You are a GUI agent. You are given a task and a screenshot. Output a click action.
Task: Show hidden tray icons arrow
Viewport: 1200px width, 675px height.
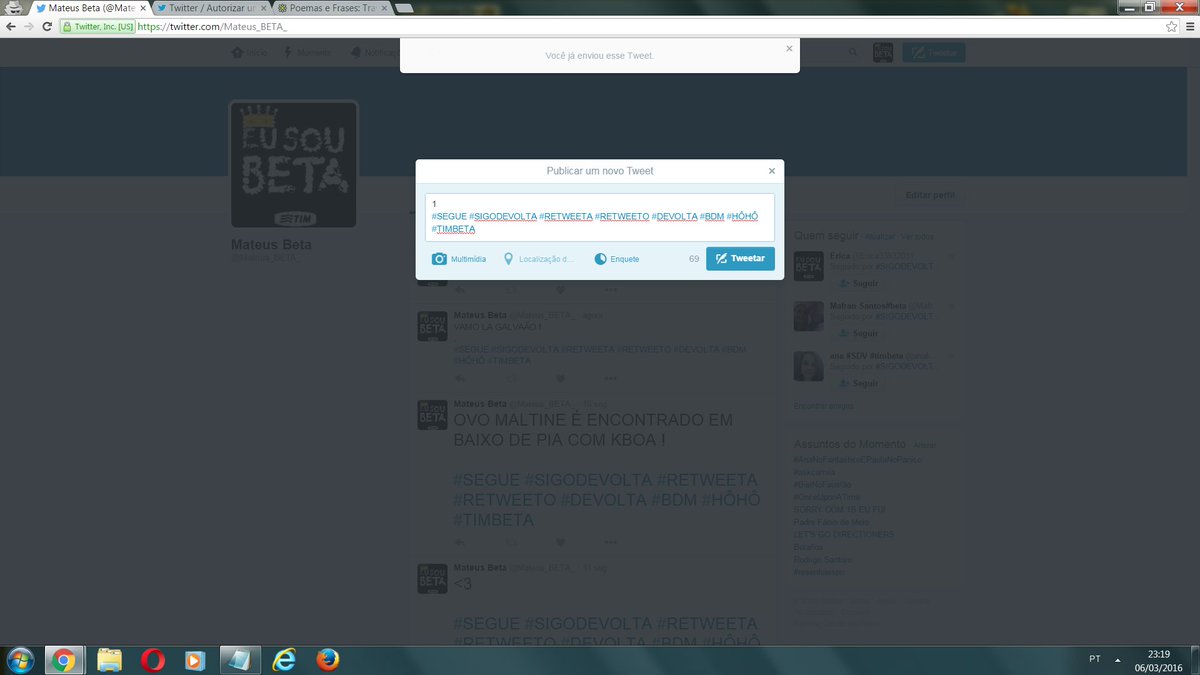click(1118, 660)
